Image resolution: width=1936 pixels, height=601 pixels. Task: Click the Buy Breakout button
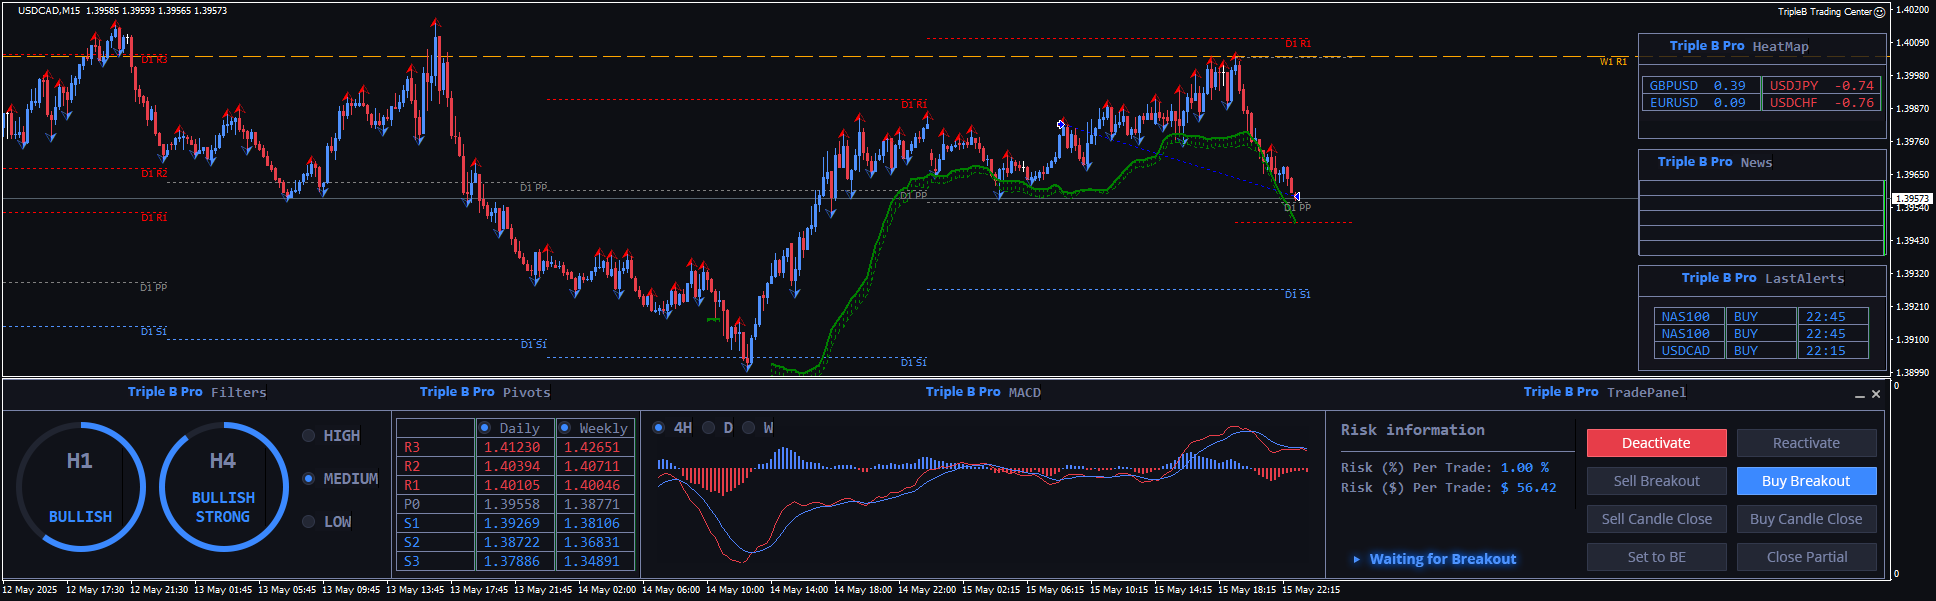pos(1805,481)
